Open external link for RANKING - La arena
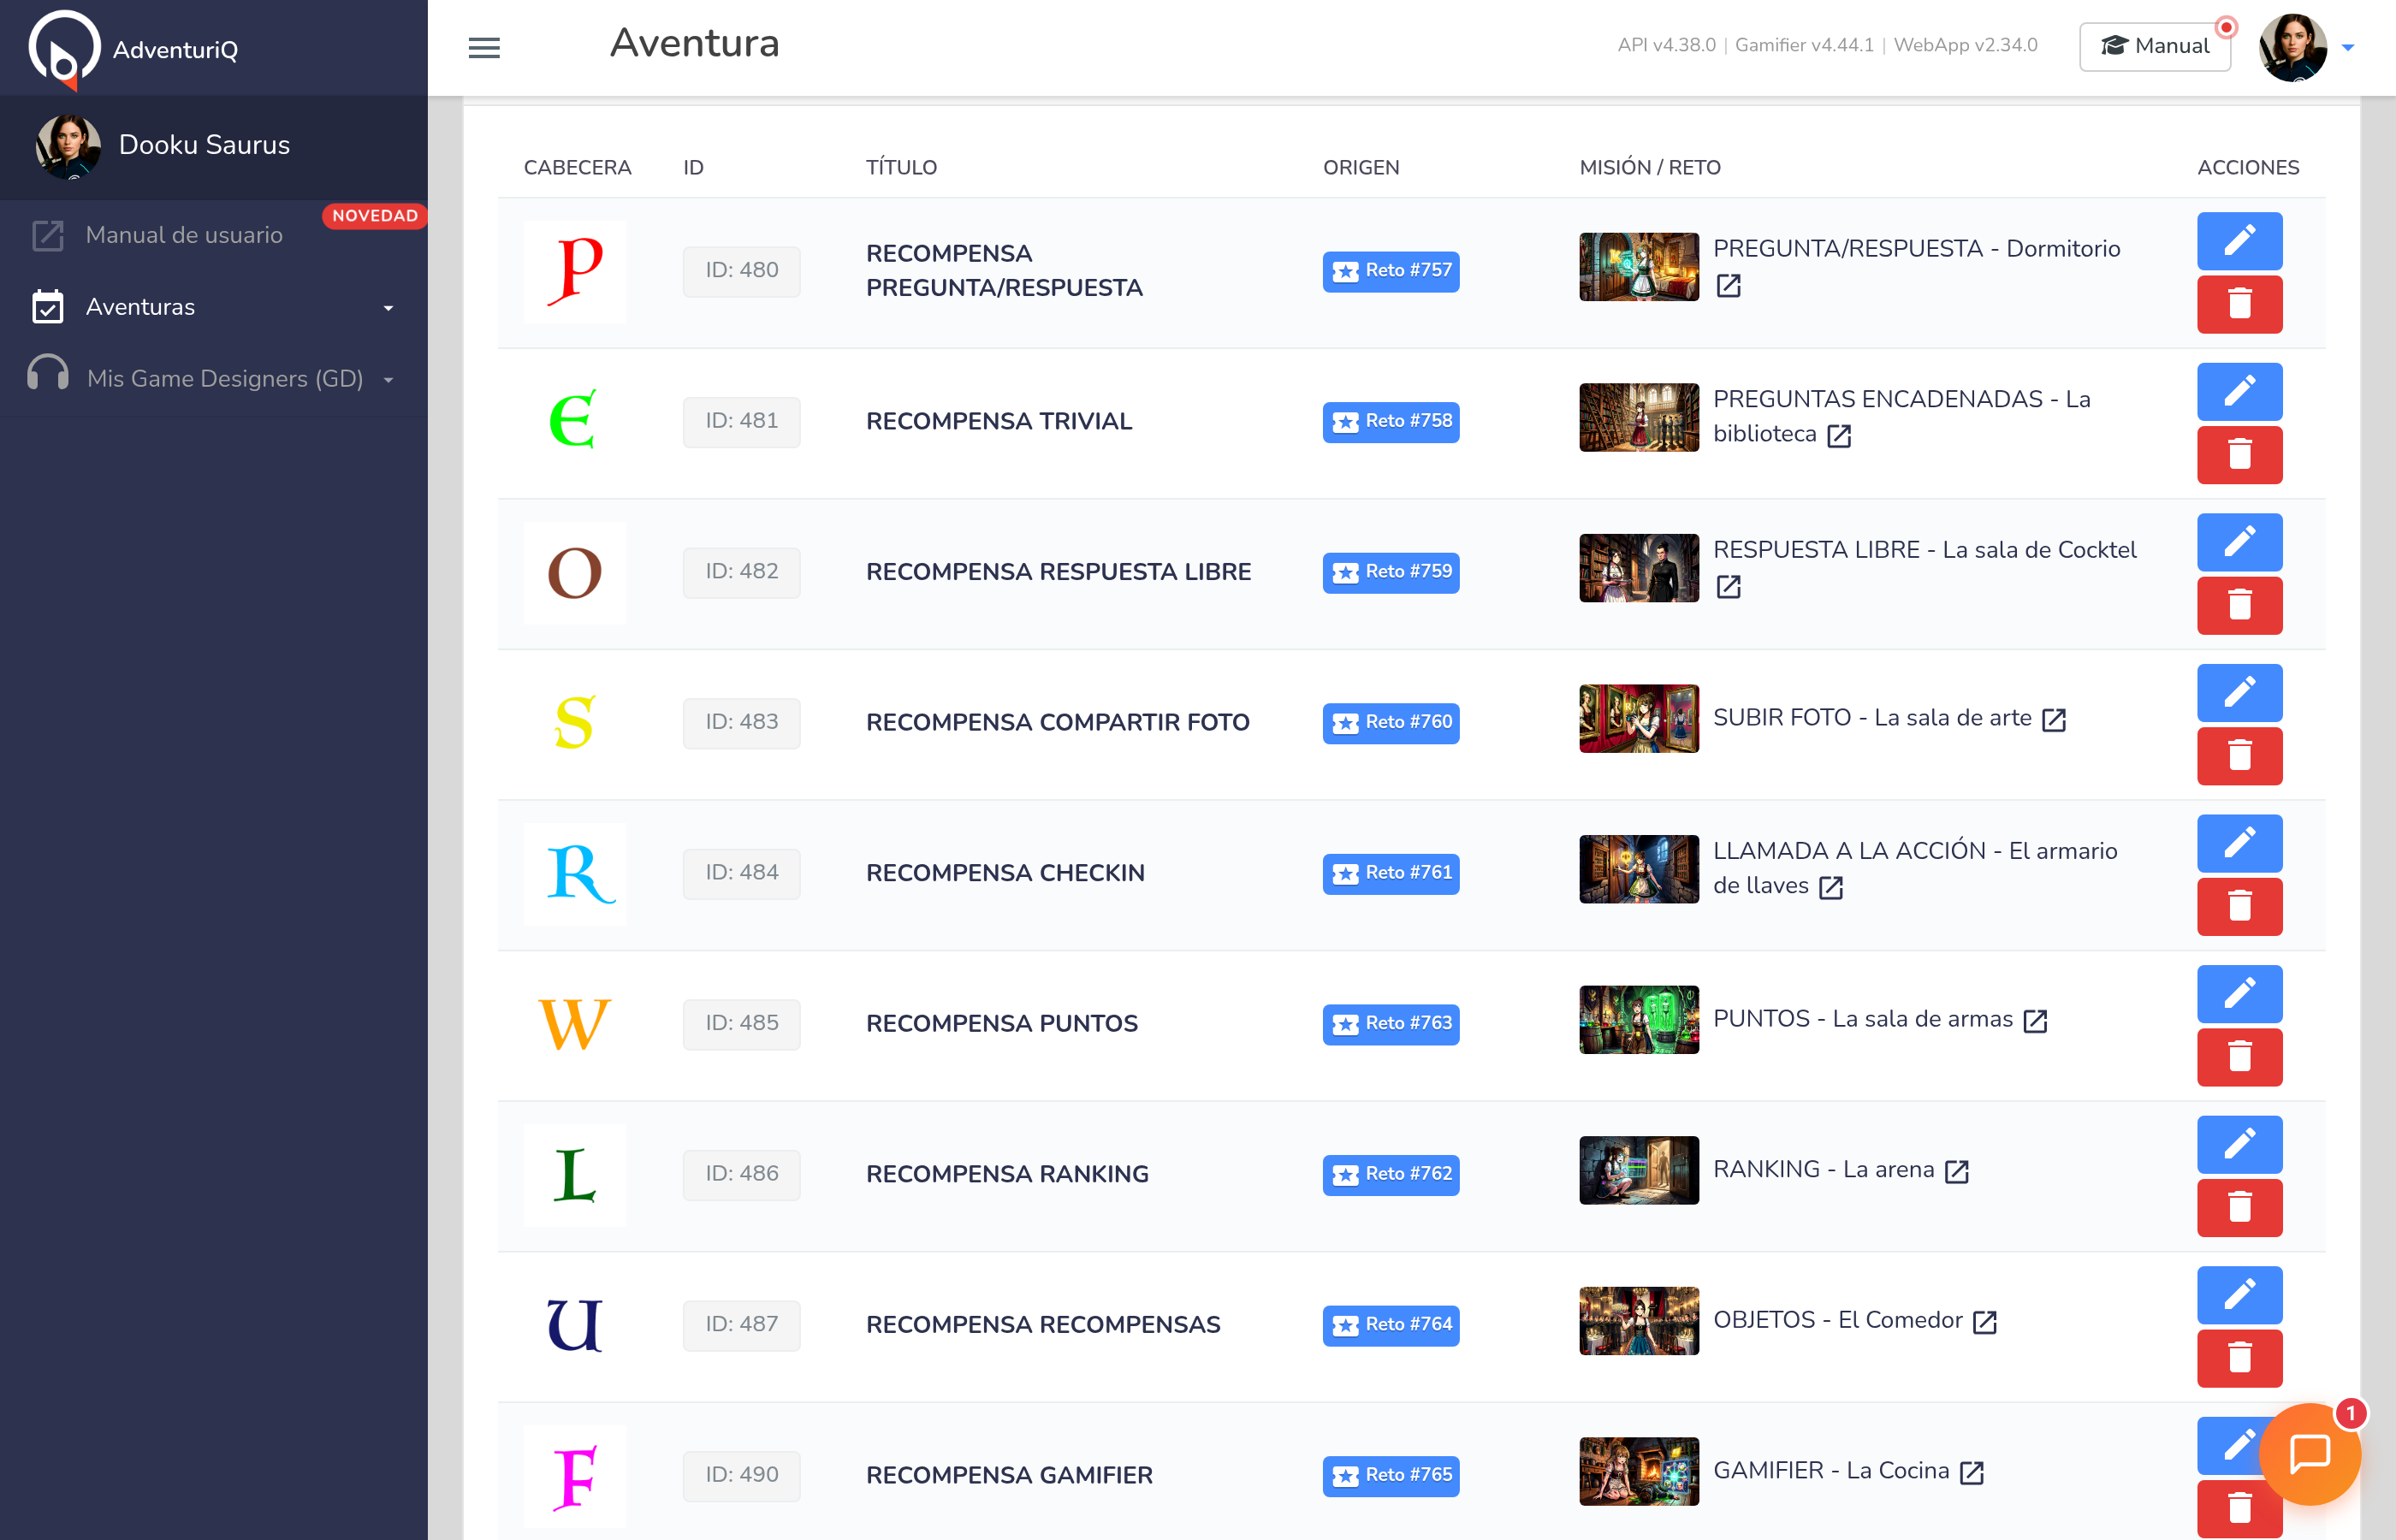This screenshot has height=1540, width=2396. [x=1956, y=1171]
